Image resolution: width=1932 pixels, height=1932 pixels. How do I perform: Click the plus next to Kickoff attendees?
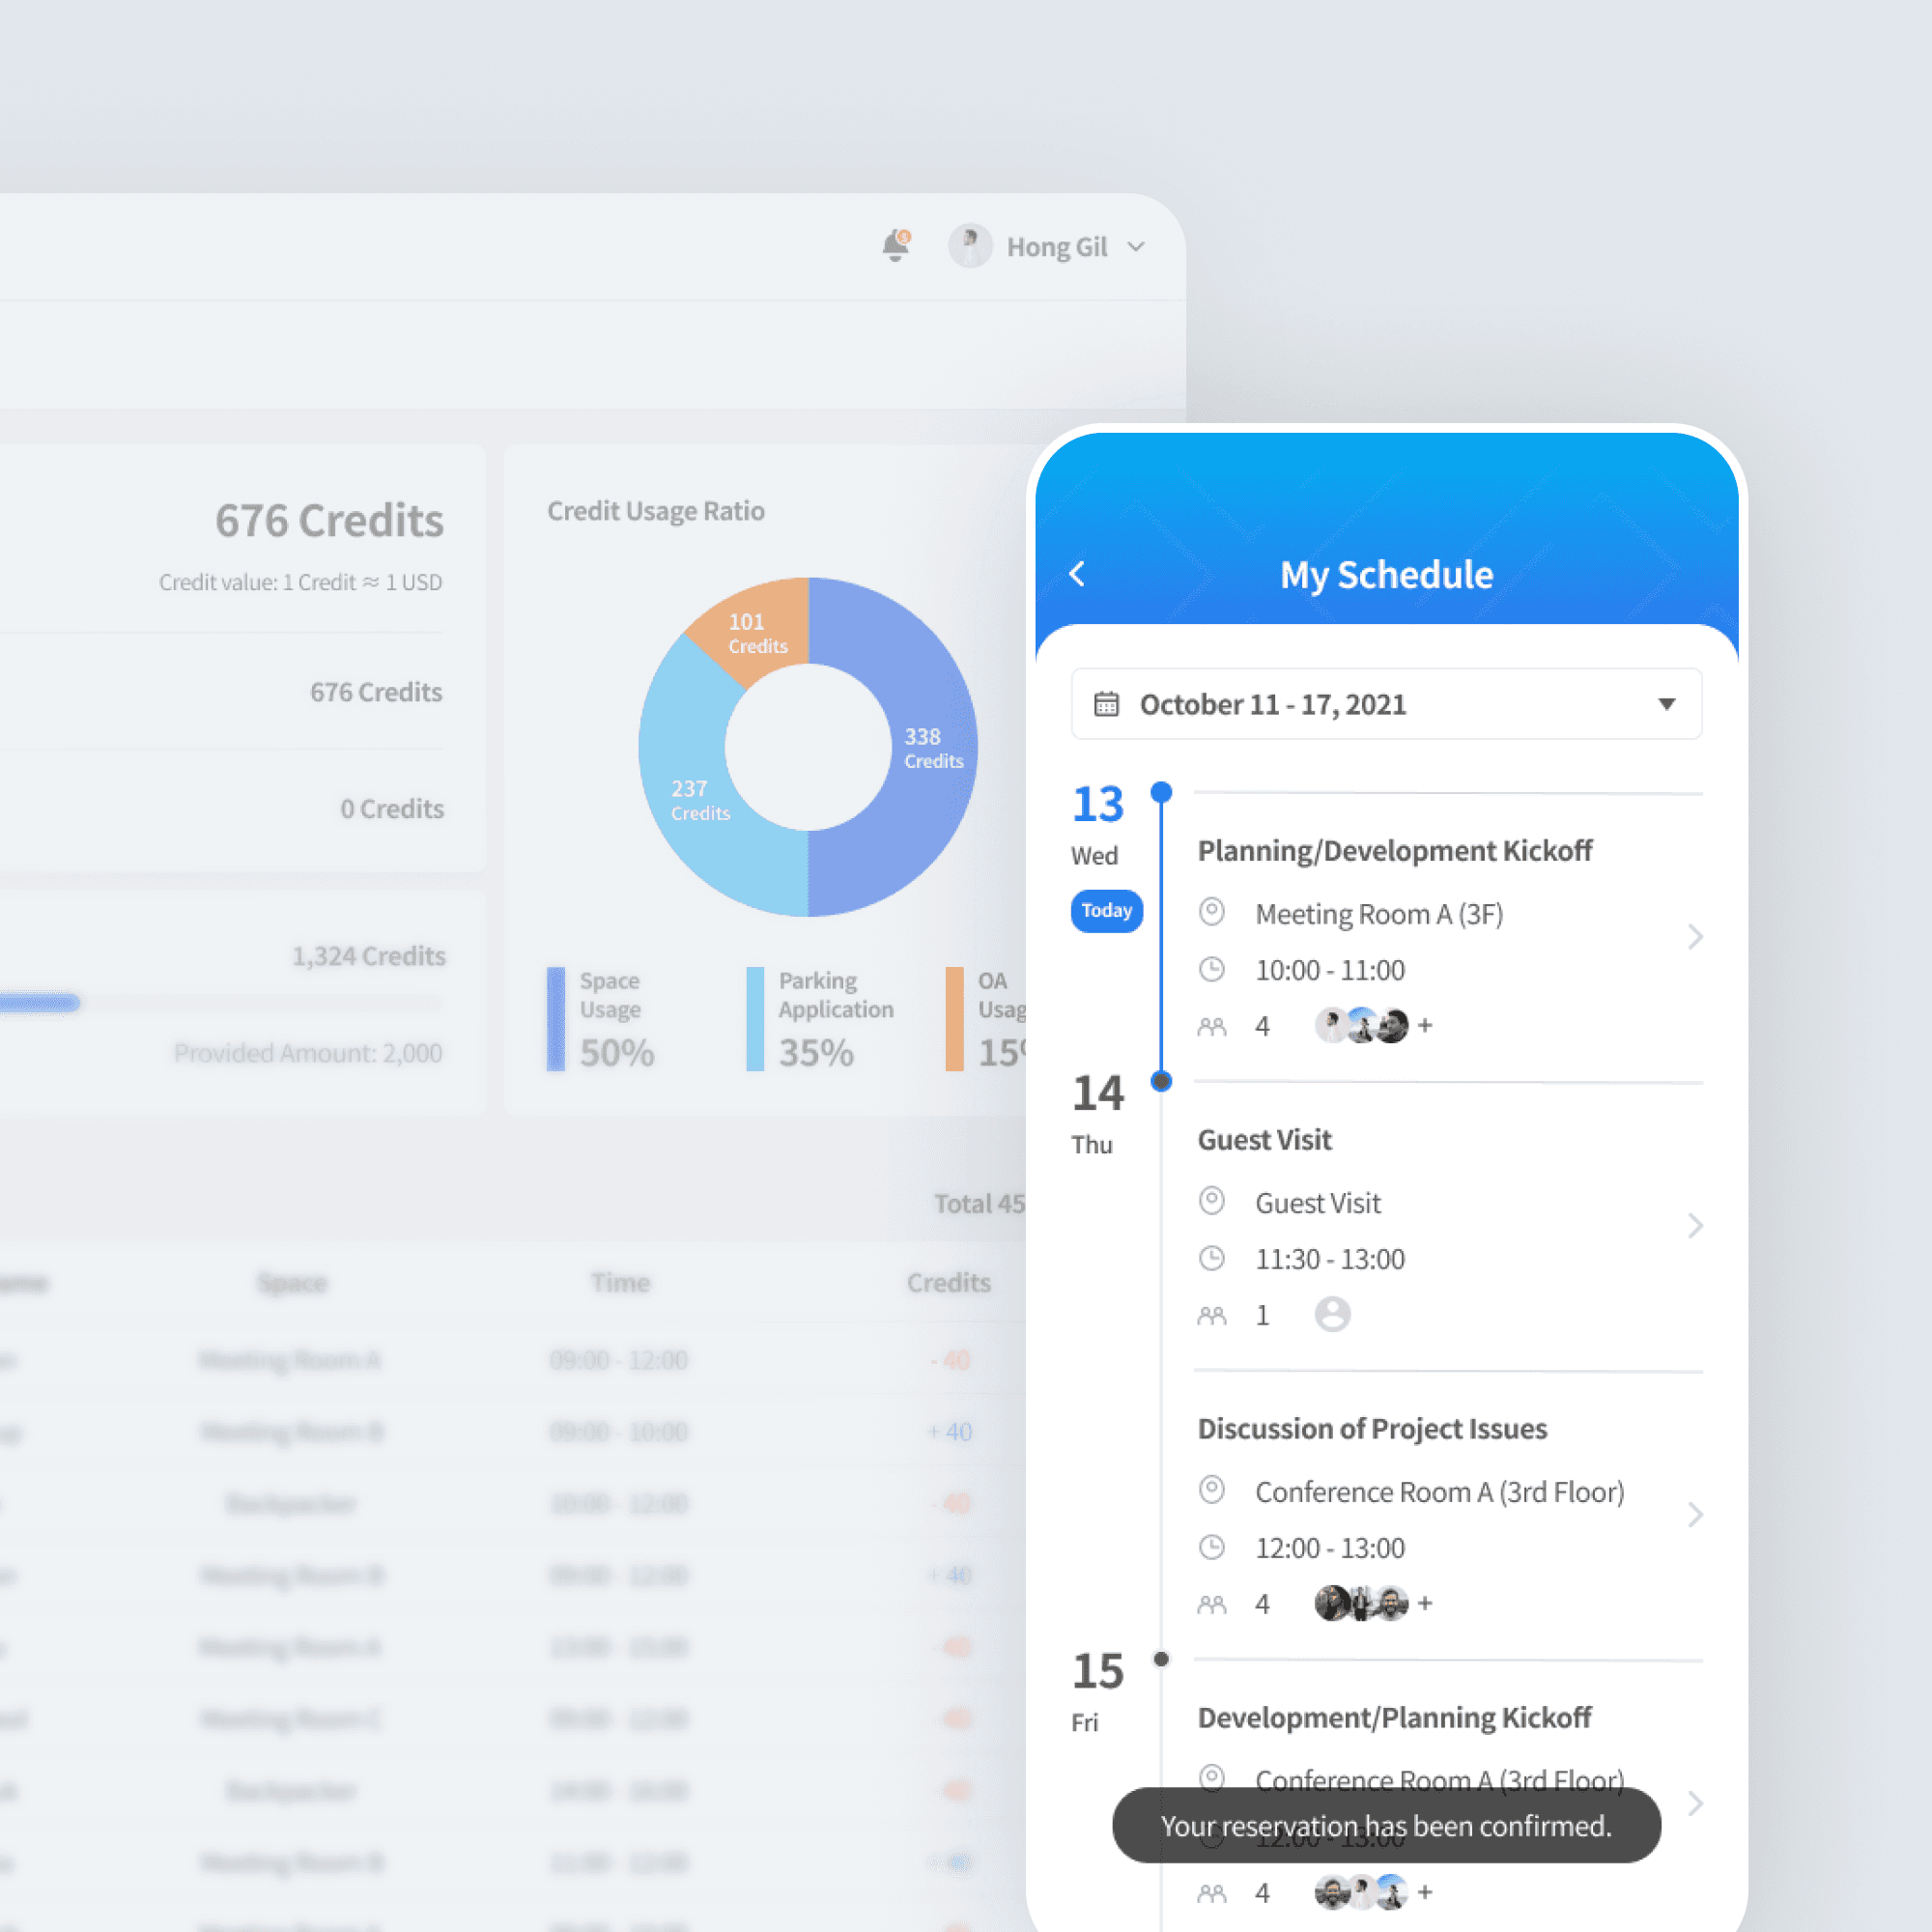click(x=1425, y=1026)
